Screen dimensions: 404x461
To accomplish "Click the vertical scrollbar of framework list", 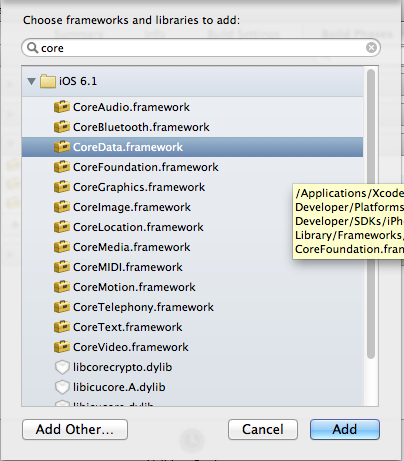I will (371, 214).
